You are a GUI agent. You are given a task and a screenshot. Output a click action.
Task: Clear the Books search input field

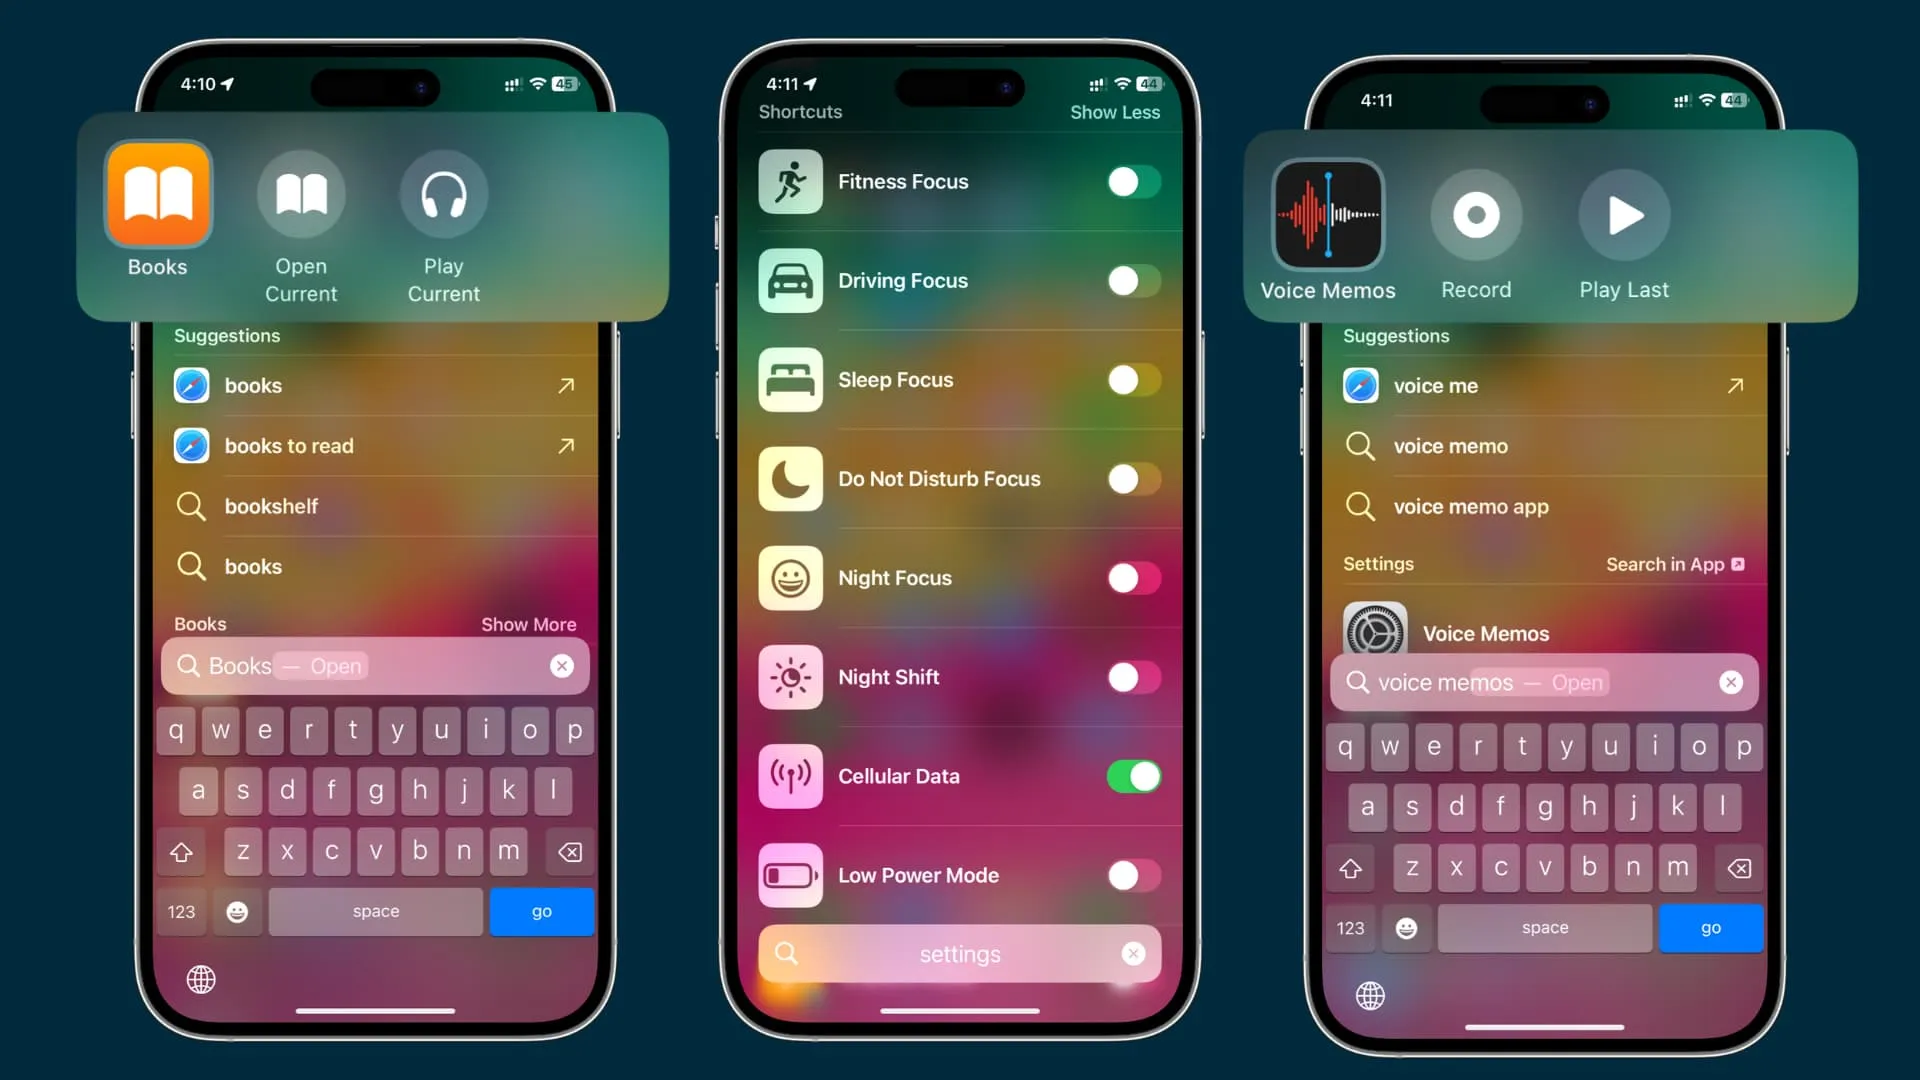563,665
